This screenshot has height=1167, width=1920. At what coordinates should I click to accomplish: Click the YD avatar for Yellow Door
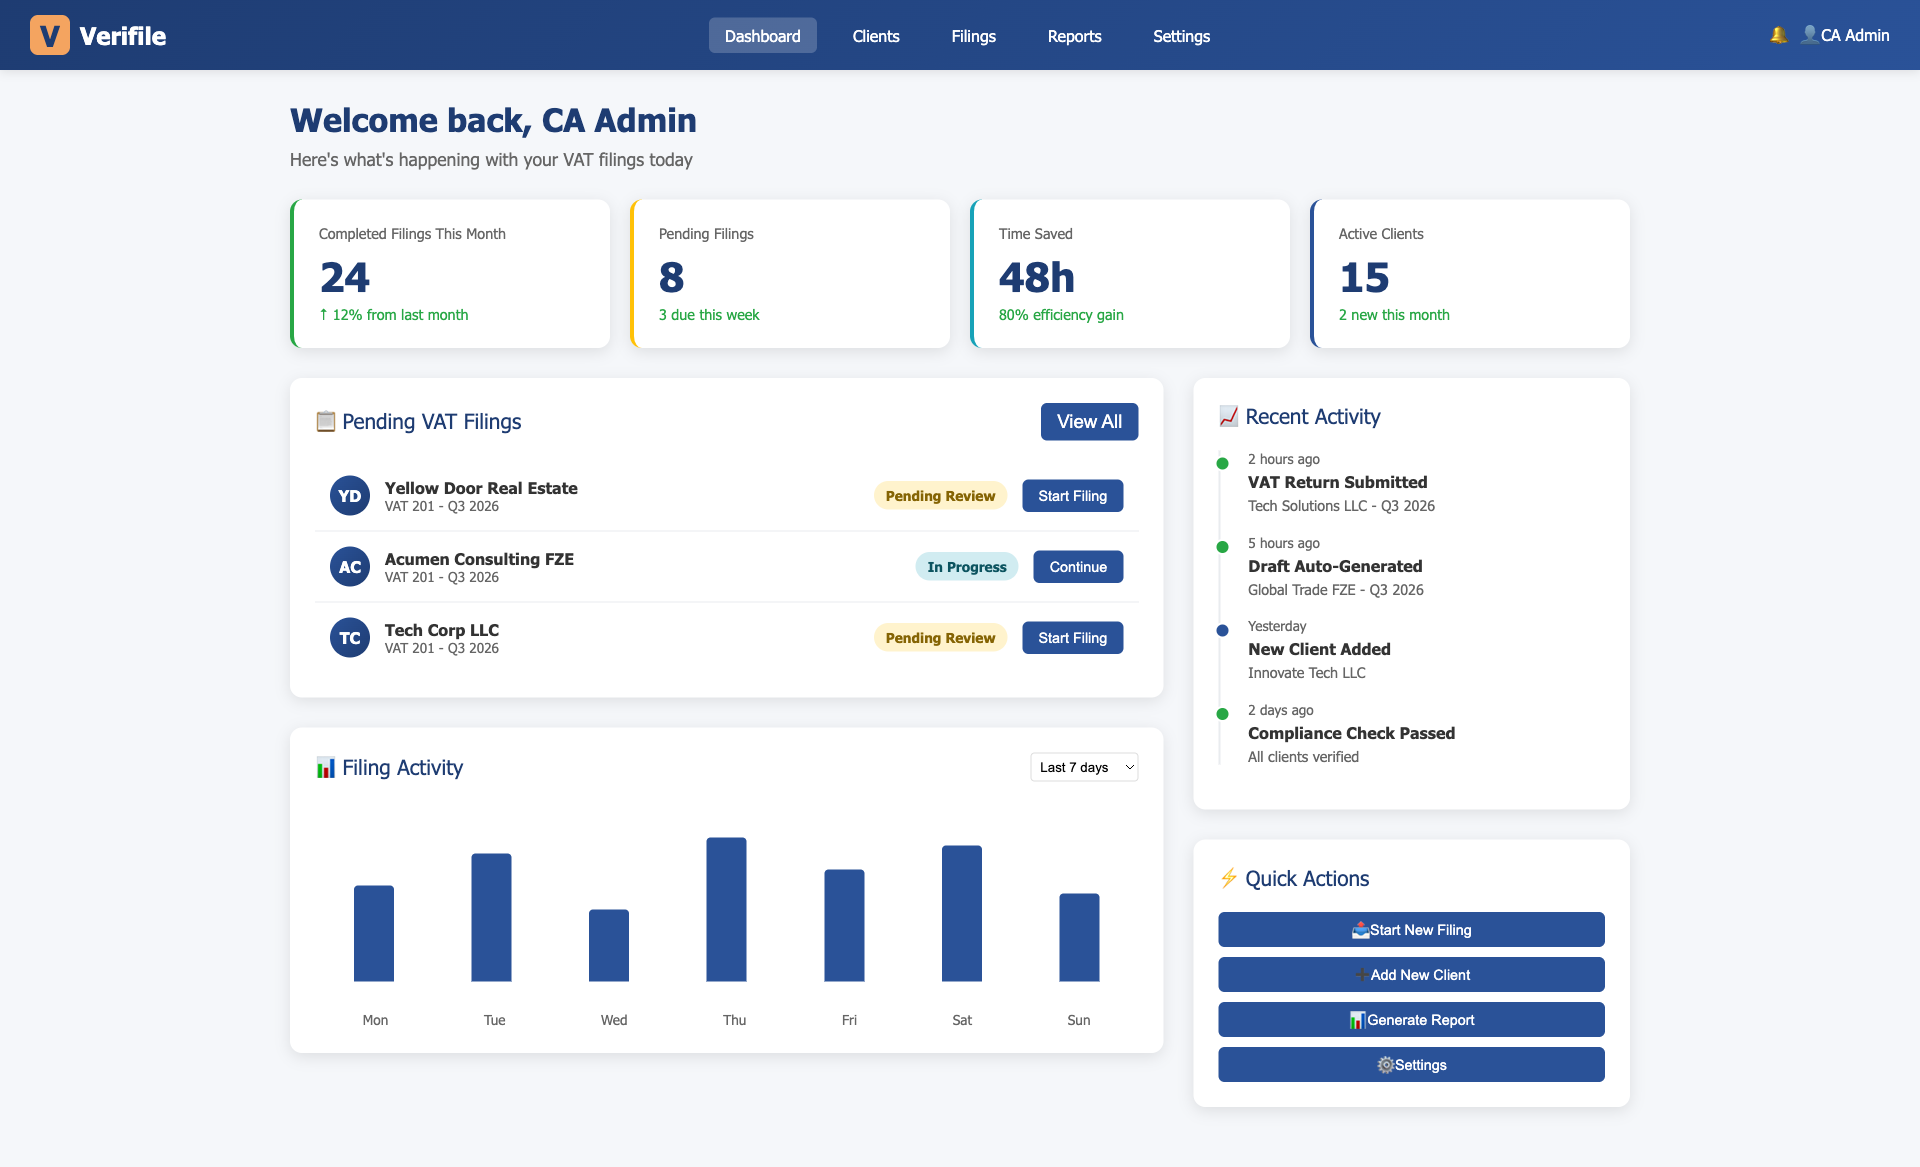tap(349, 496)
